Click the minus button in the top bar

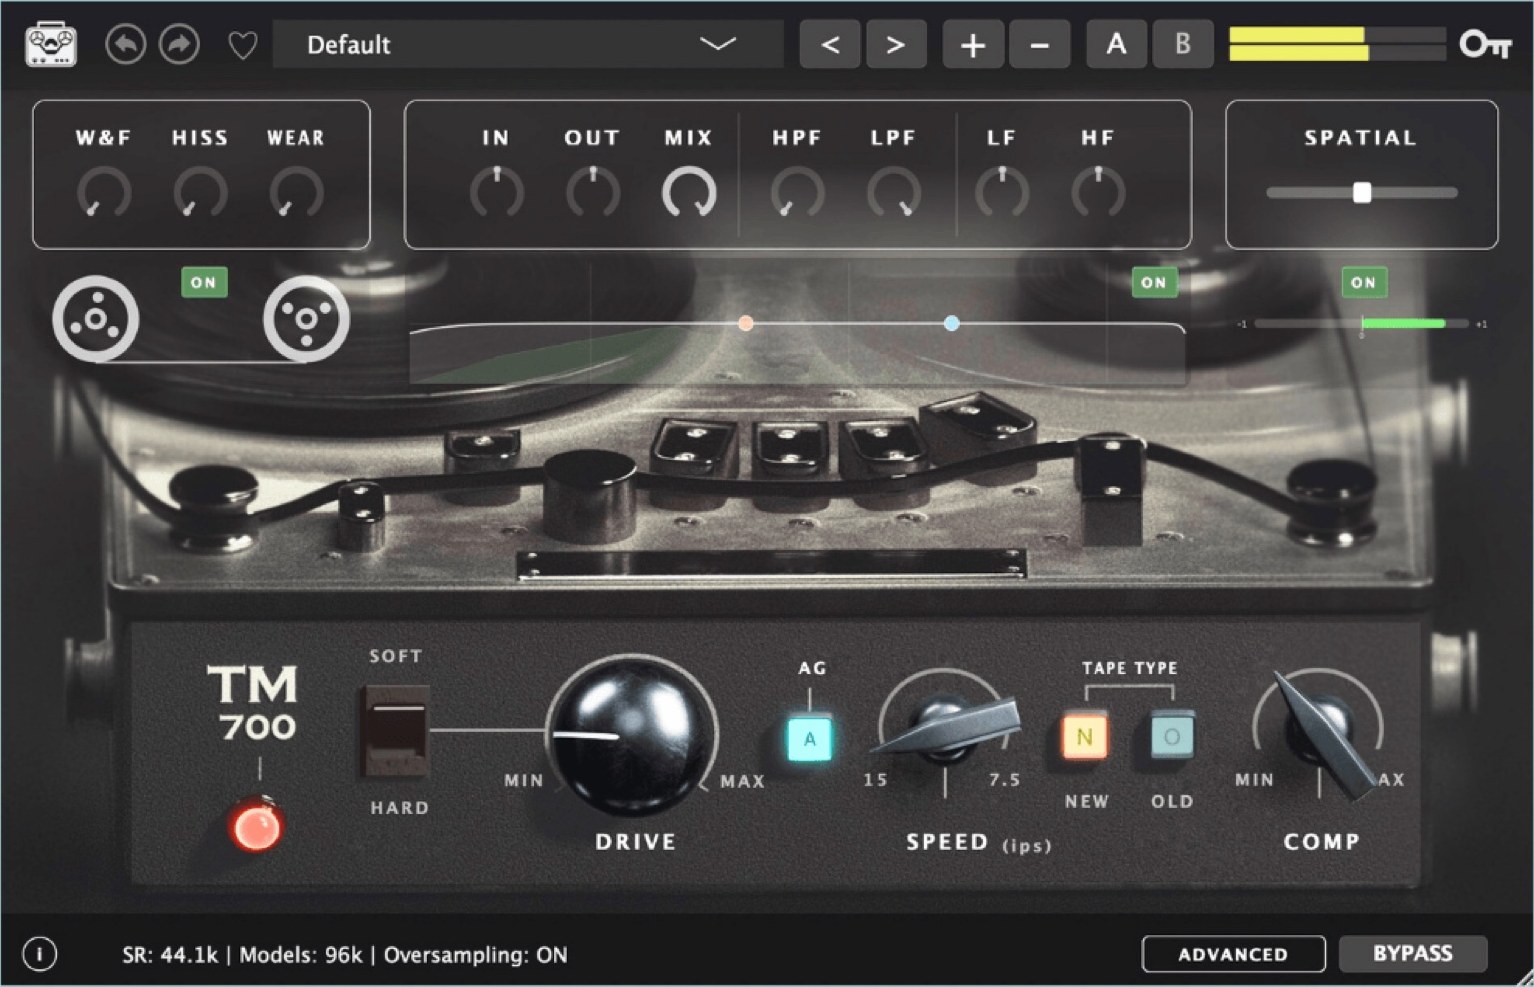tap(1039, 45)
